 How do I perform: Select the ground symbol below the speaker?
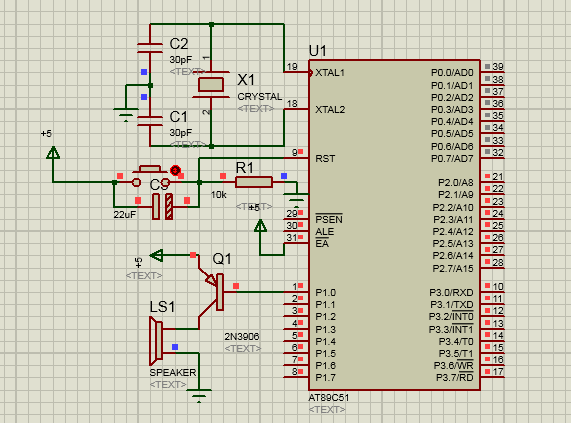pos(199,396)
